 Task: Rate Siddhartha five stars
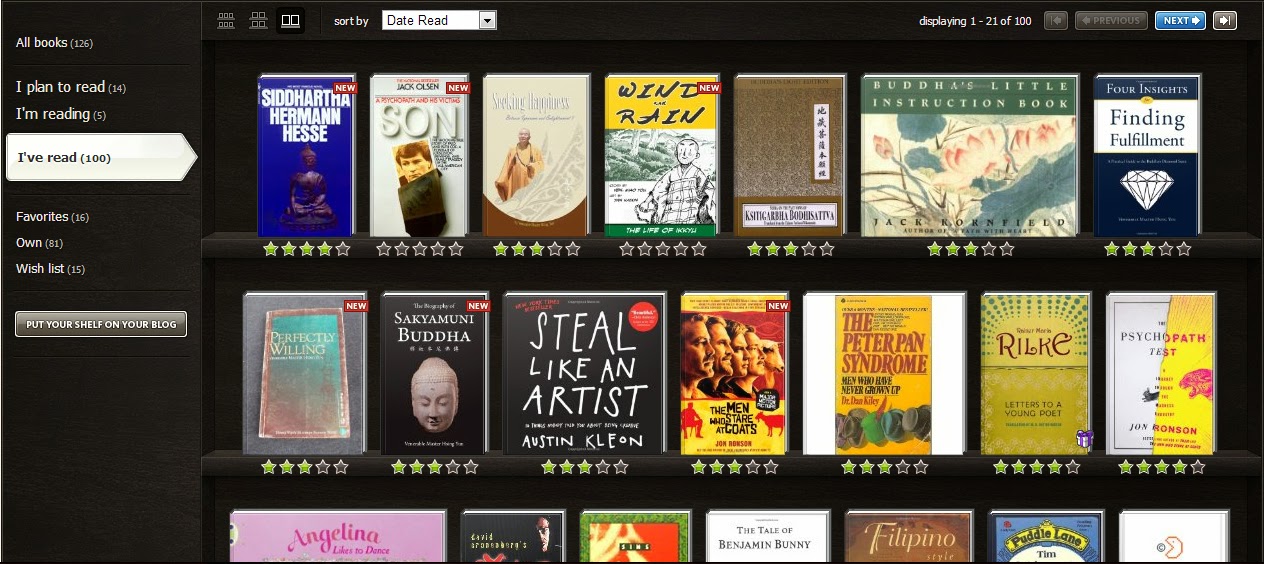[343, 249]
